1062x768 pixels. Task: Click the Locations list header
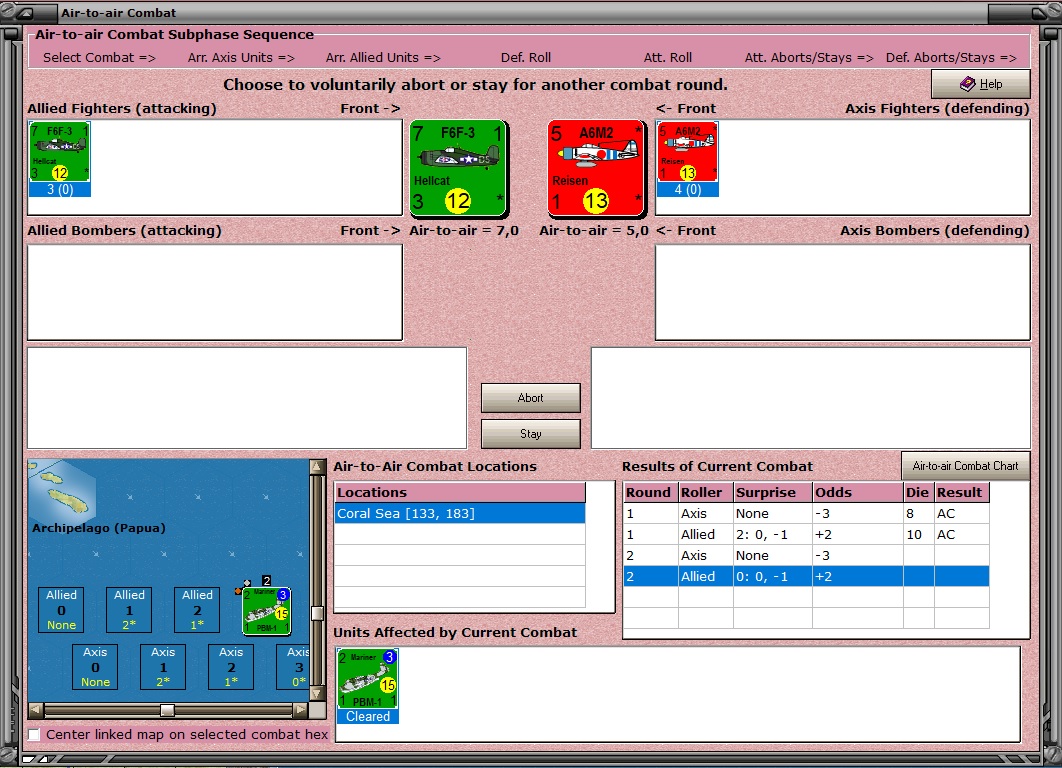[460, 492]
